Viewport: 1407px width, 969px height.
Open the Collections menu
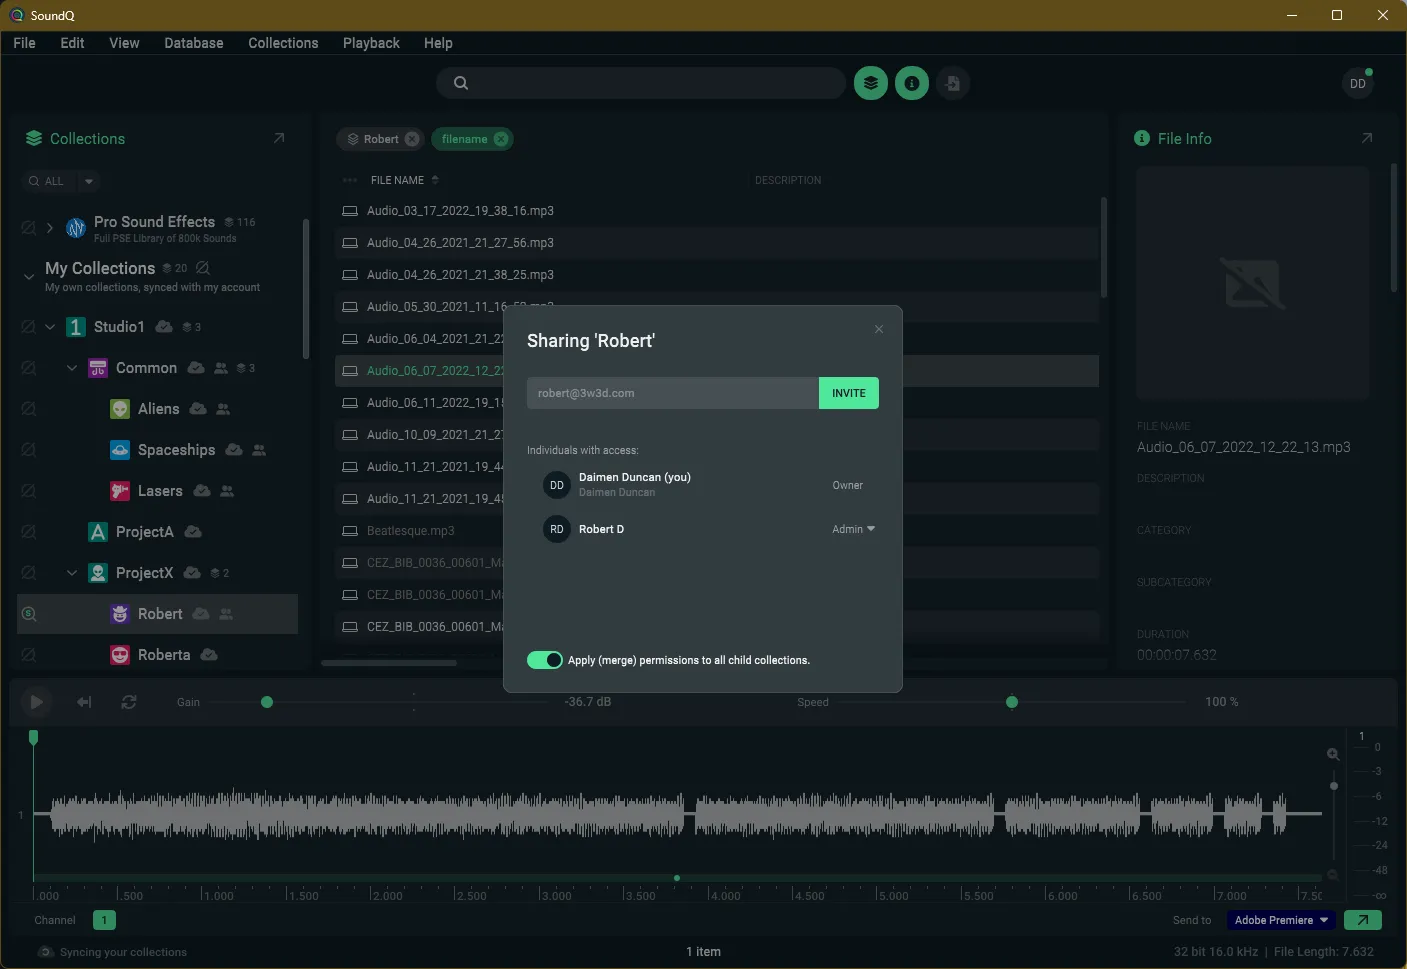click(x=283, y=43)
